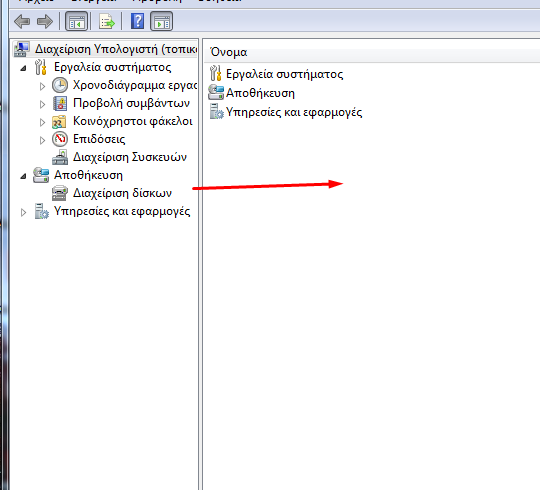Click the Export List toolbar icon
The height and width of the screenshot is (490, 540).
(x=107, y=21)
